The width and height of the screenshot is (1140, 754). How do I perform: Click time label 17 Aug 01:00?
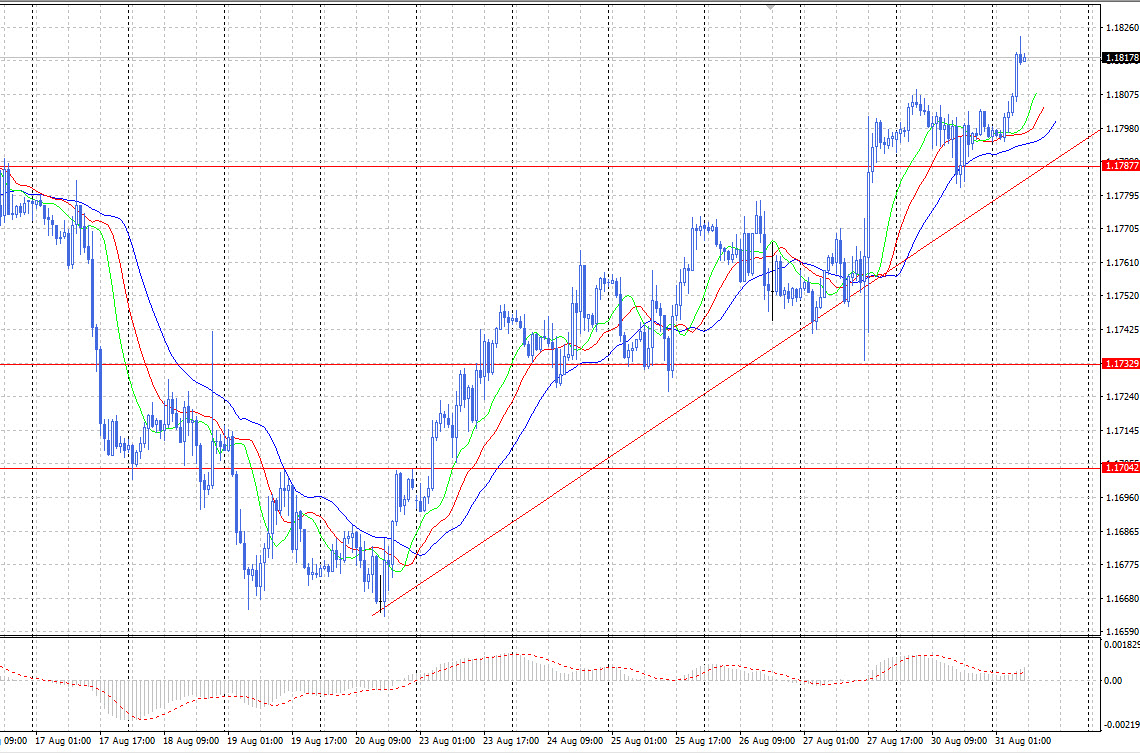63,741
